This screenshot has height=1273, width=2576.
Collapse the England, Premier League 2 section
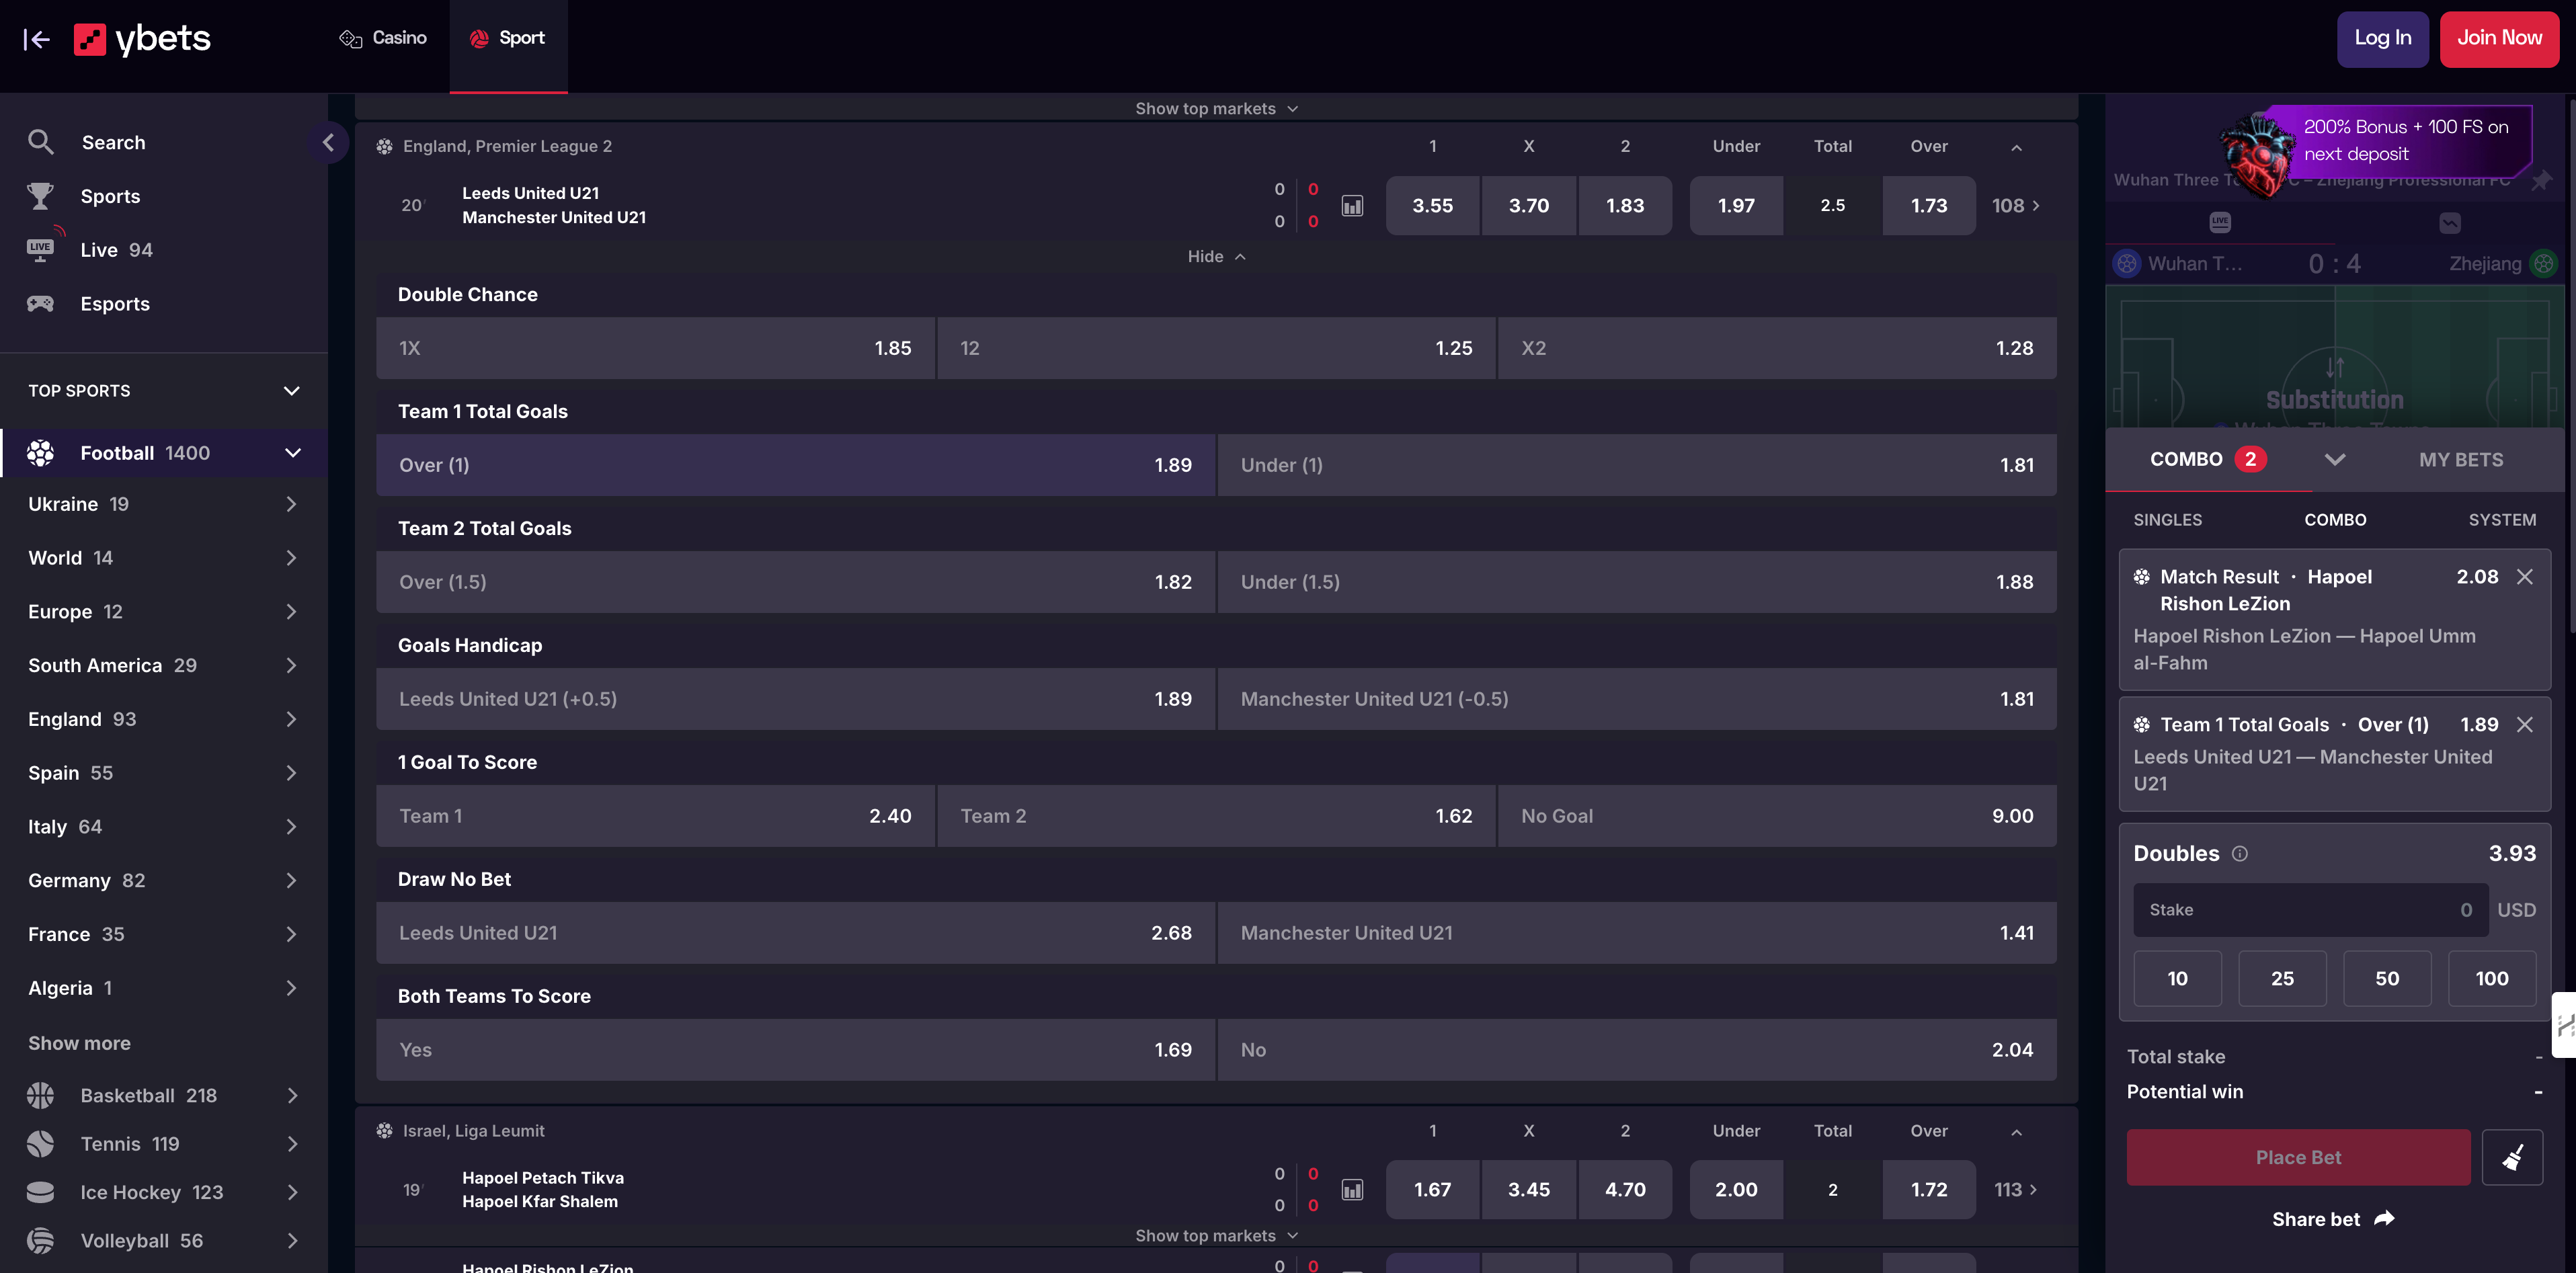[x=2016, y=147]
